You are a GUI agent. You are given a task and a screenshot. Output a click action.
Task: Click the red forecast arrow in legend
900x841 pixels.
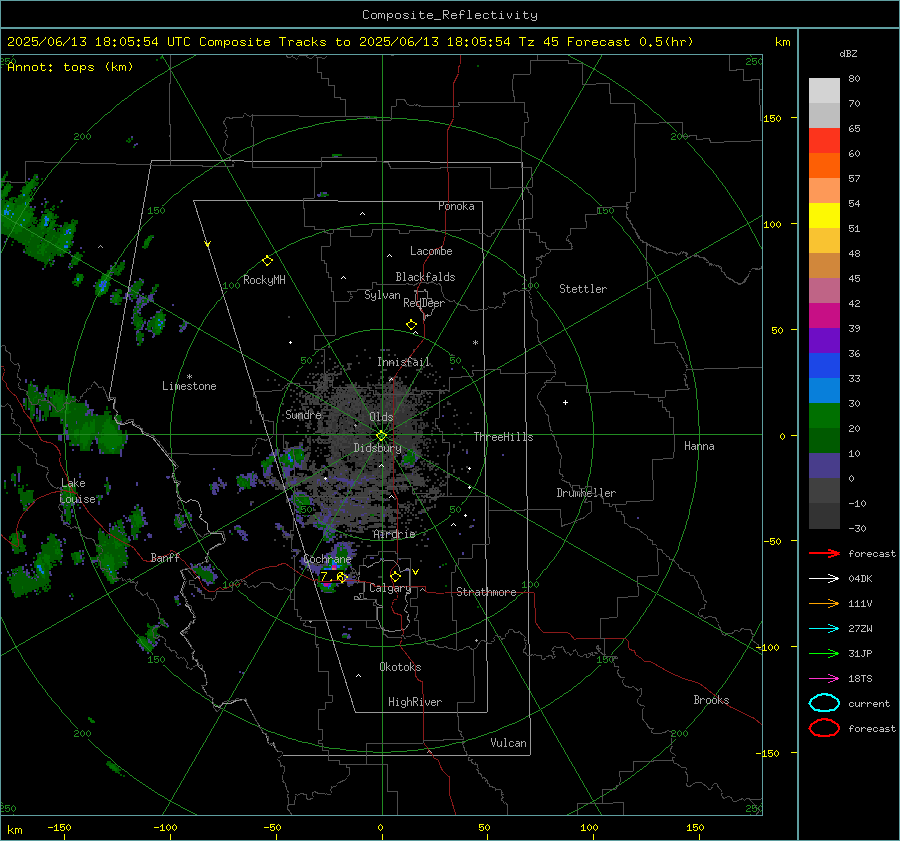(824, 553)
